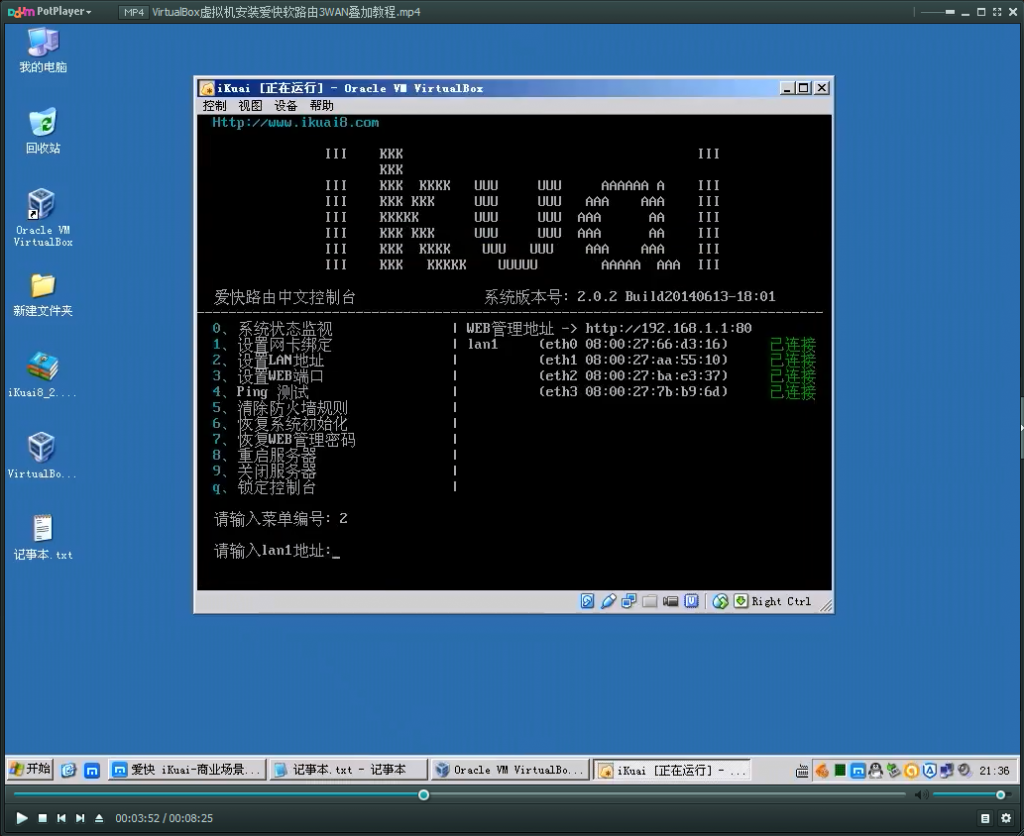The width and height of the screenshot is (1024, 836).
Task: Switch to 记事本.txt - 记事本 taskbar window
Action: 348,770
